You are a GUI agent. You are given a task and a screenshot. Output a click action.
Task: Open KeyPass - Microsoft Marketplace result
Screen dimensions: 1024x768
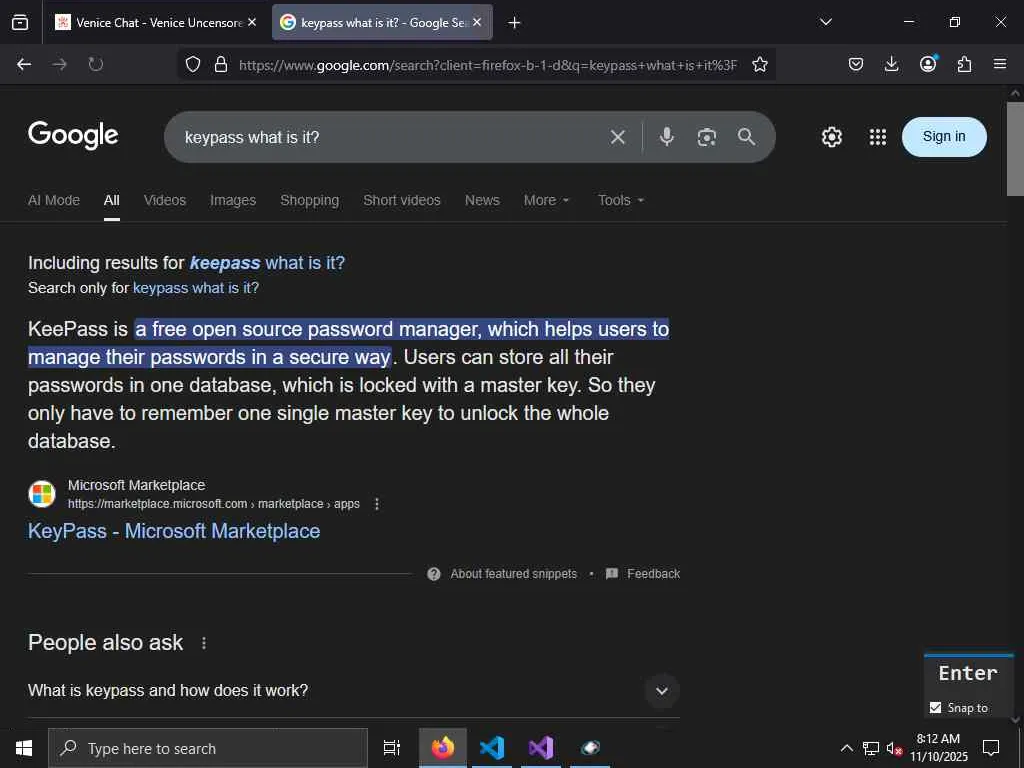pos(174,531)
